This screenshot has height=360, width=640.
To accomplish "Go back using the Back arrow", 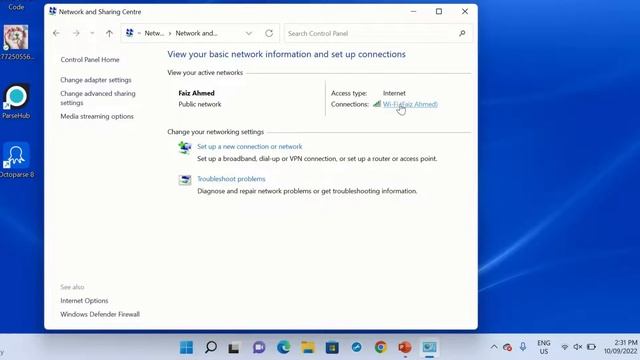I will point(56,33).
